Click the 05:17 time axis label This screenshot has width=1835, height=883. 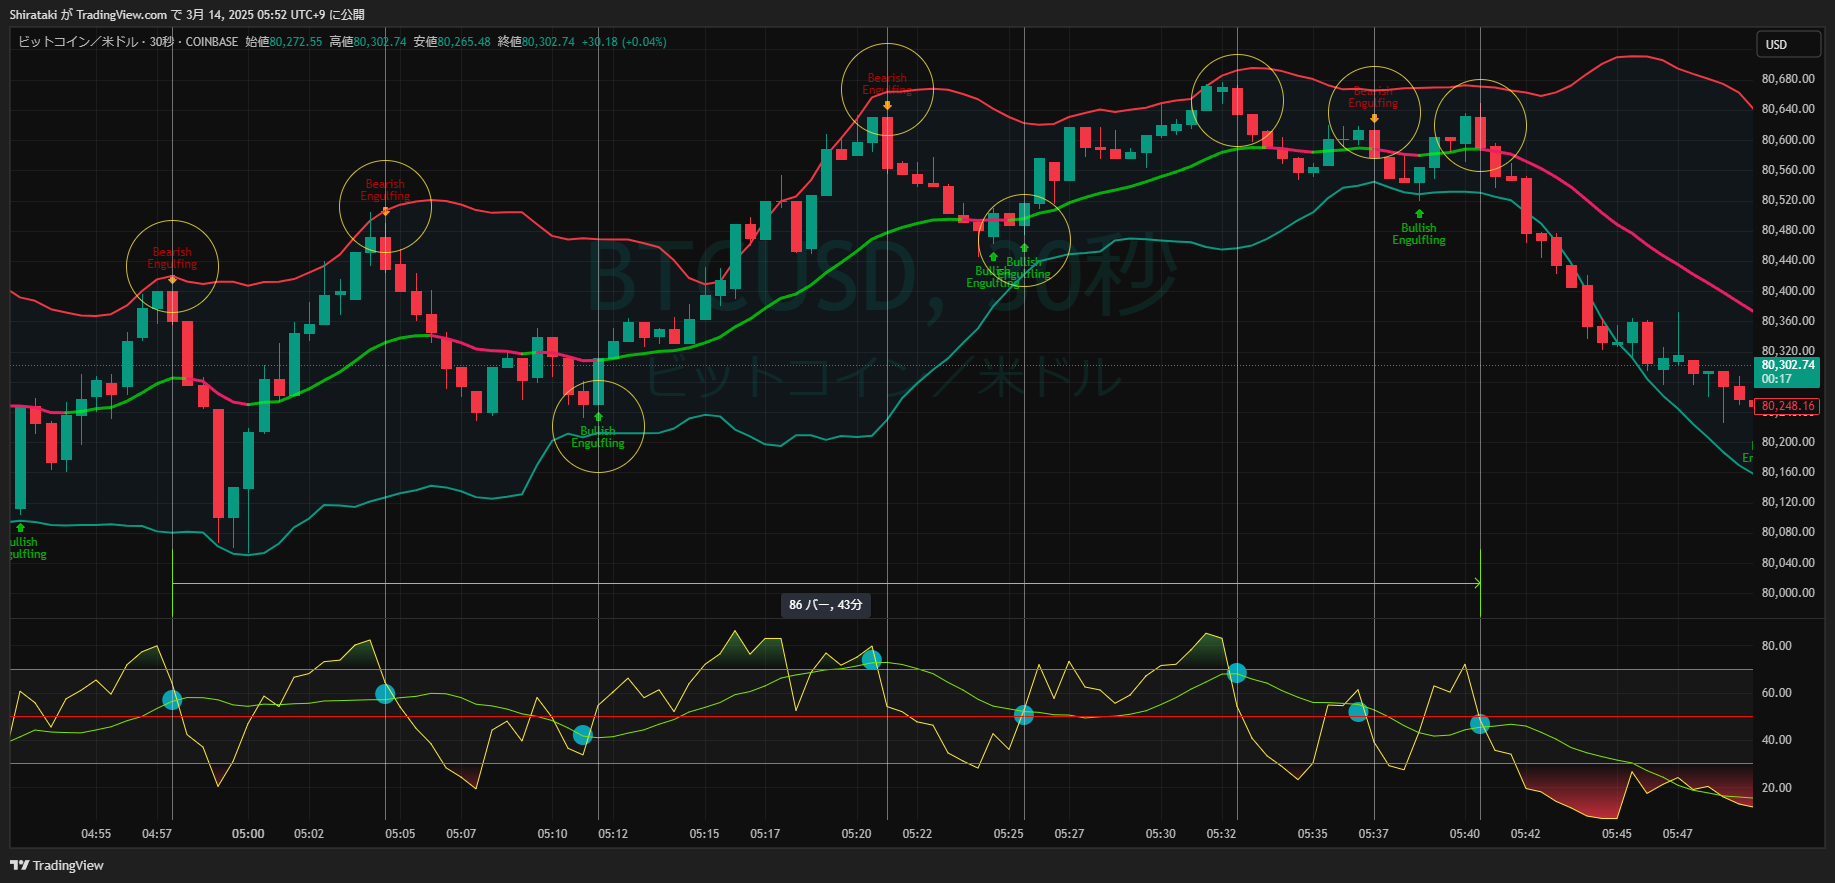click(765, 834)
